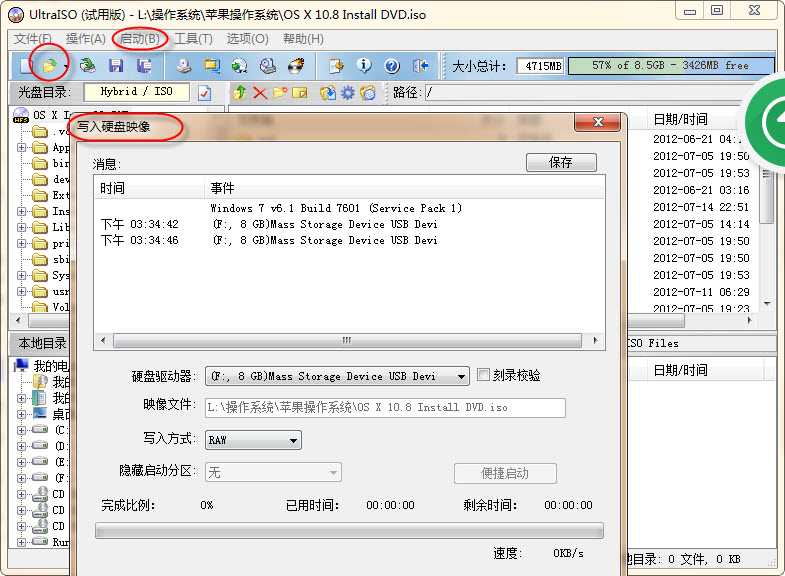Open the 硬盘驱动器 drive dropdown

coord(337,376)
